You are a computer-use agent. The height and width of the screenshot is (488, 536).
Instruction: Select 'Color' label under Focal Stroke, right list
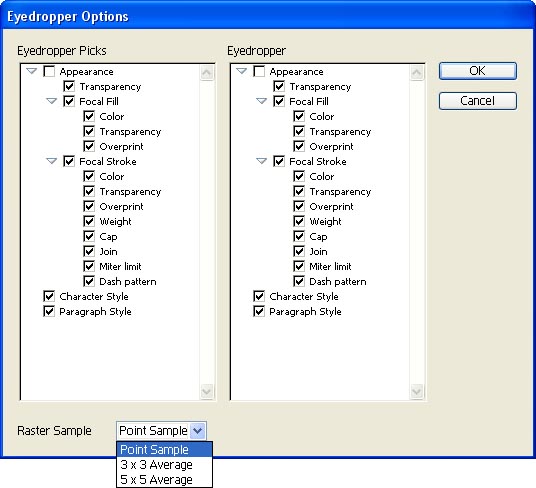[322, 176]
